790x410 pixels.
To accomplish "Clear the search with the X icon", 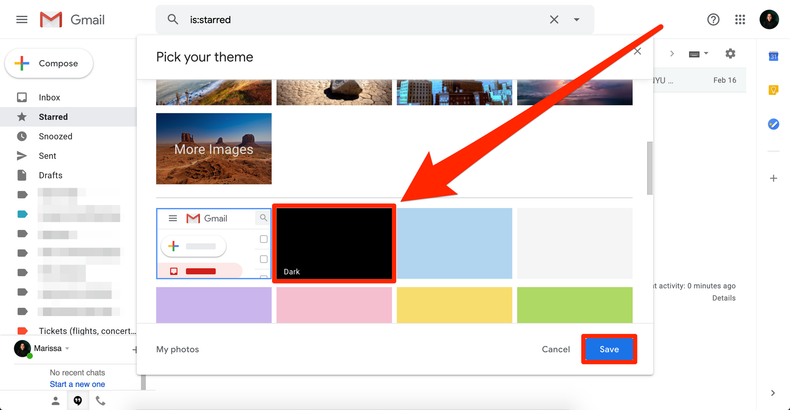I will pos(554,20).
